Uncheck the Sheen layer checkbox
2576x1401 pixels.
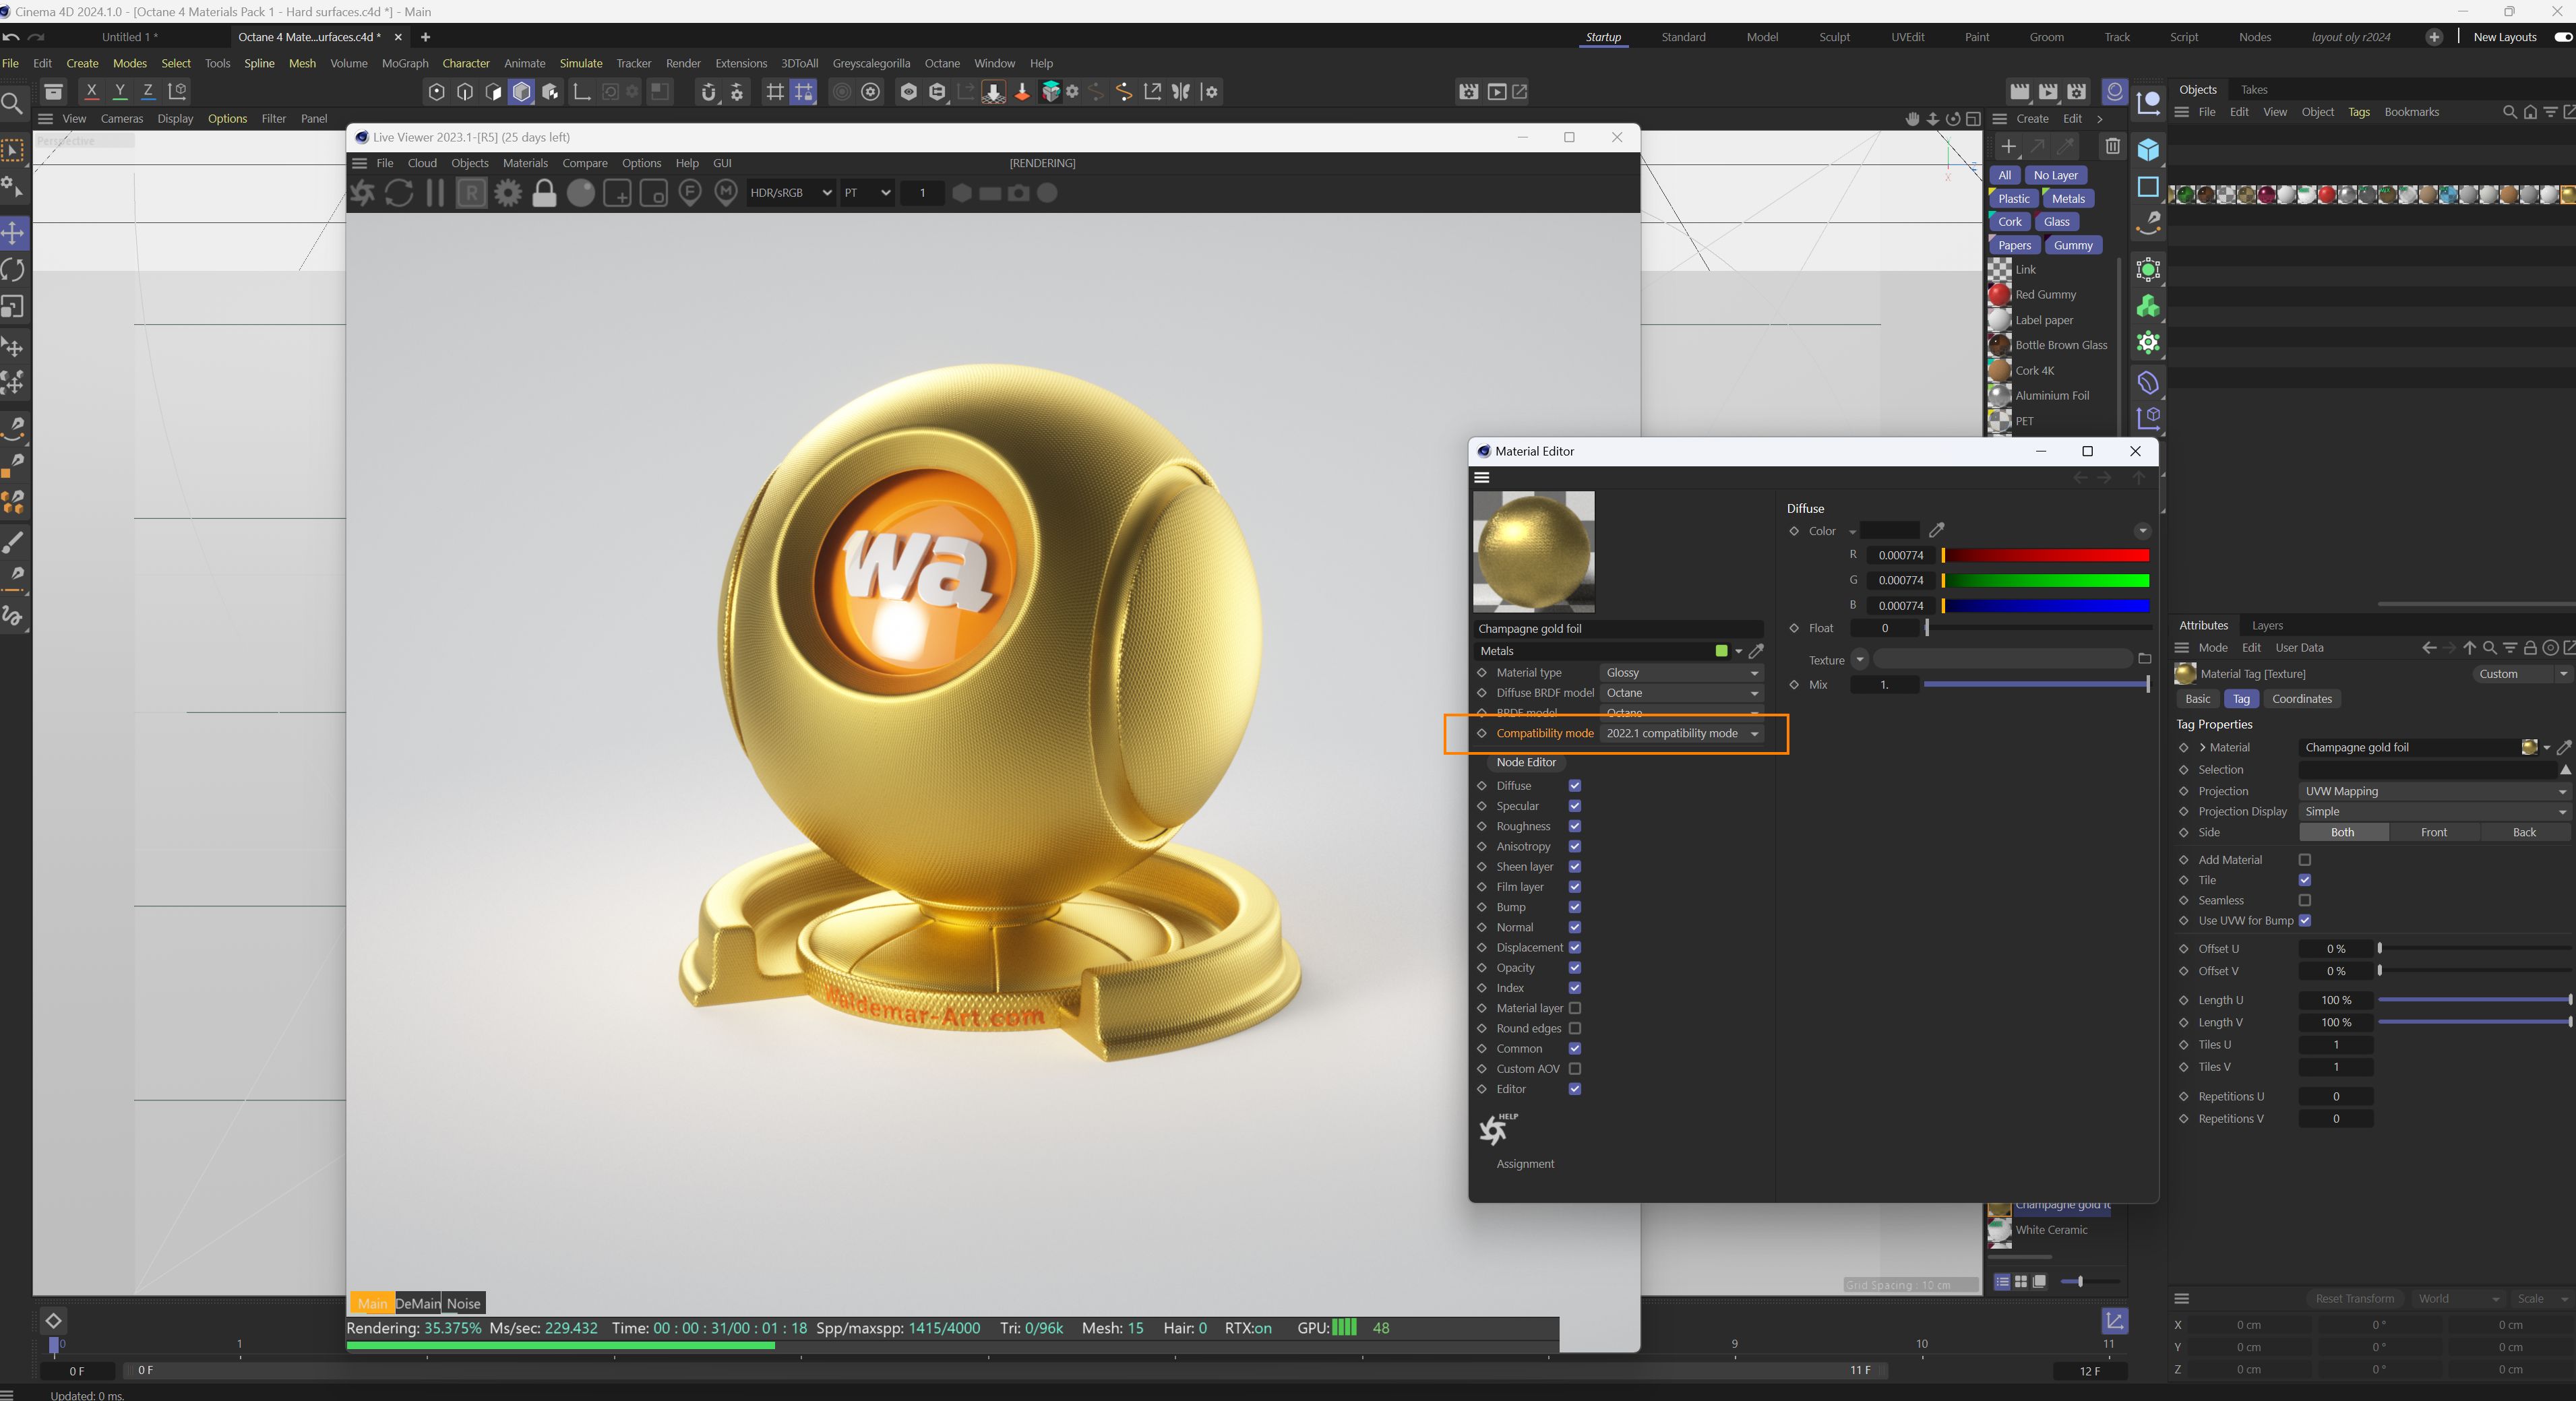(1574, 867)
